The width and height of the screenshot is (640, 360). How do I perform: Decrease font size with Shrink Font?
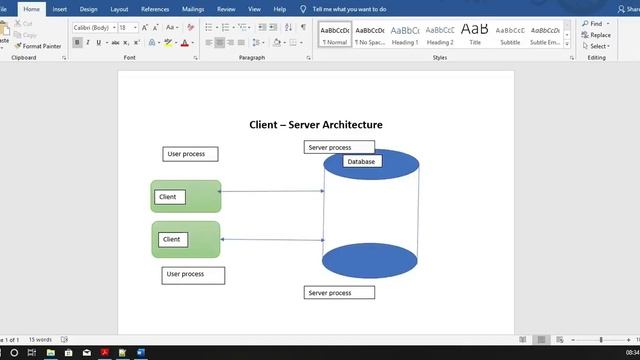156,28
